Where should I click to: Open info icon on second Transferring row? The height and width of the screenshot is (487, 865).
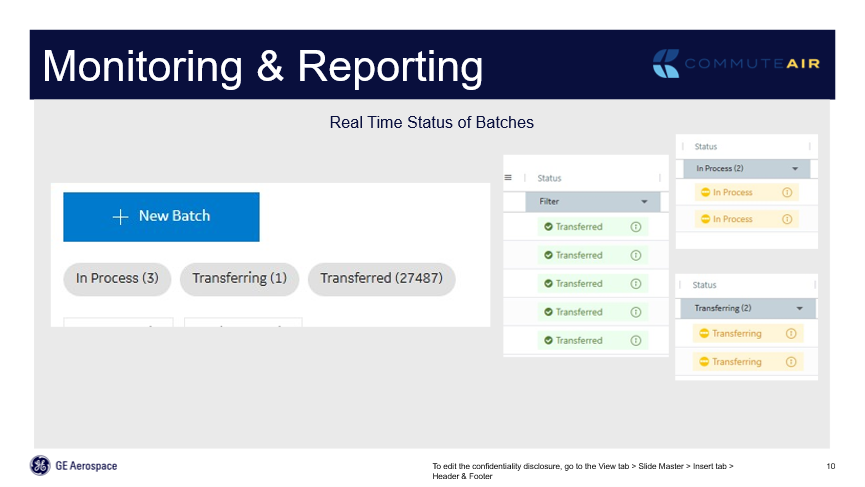(790, 362)
